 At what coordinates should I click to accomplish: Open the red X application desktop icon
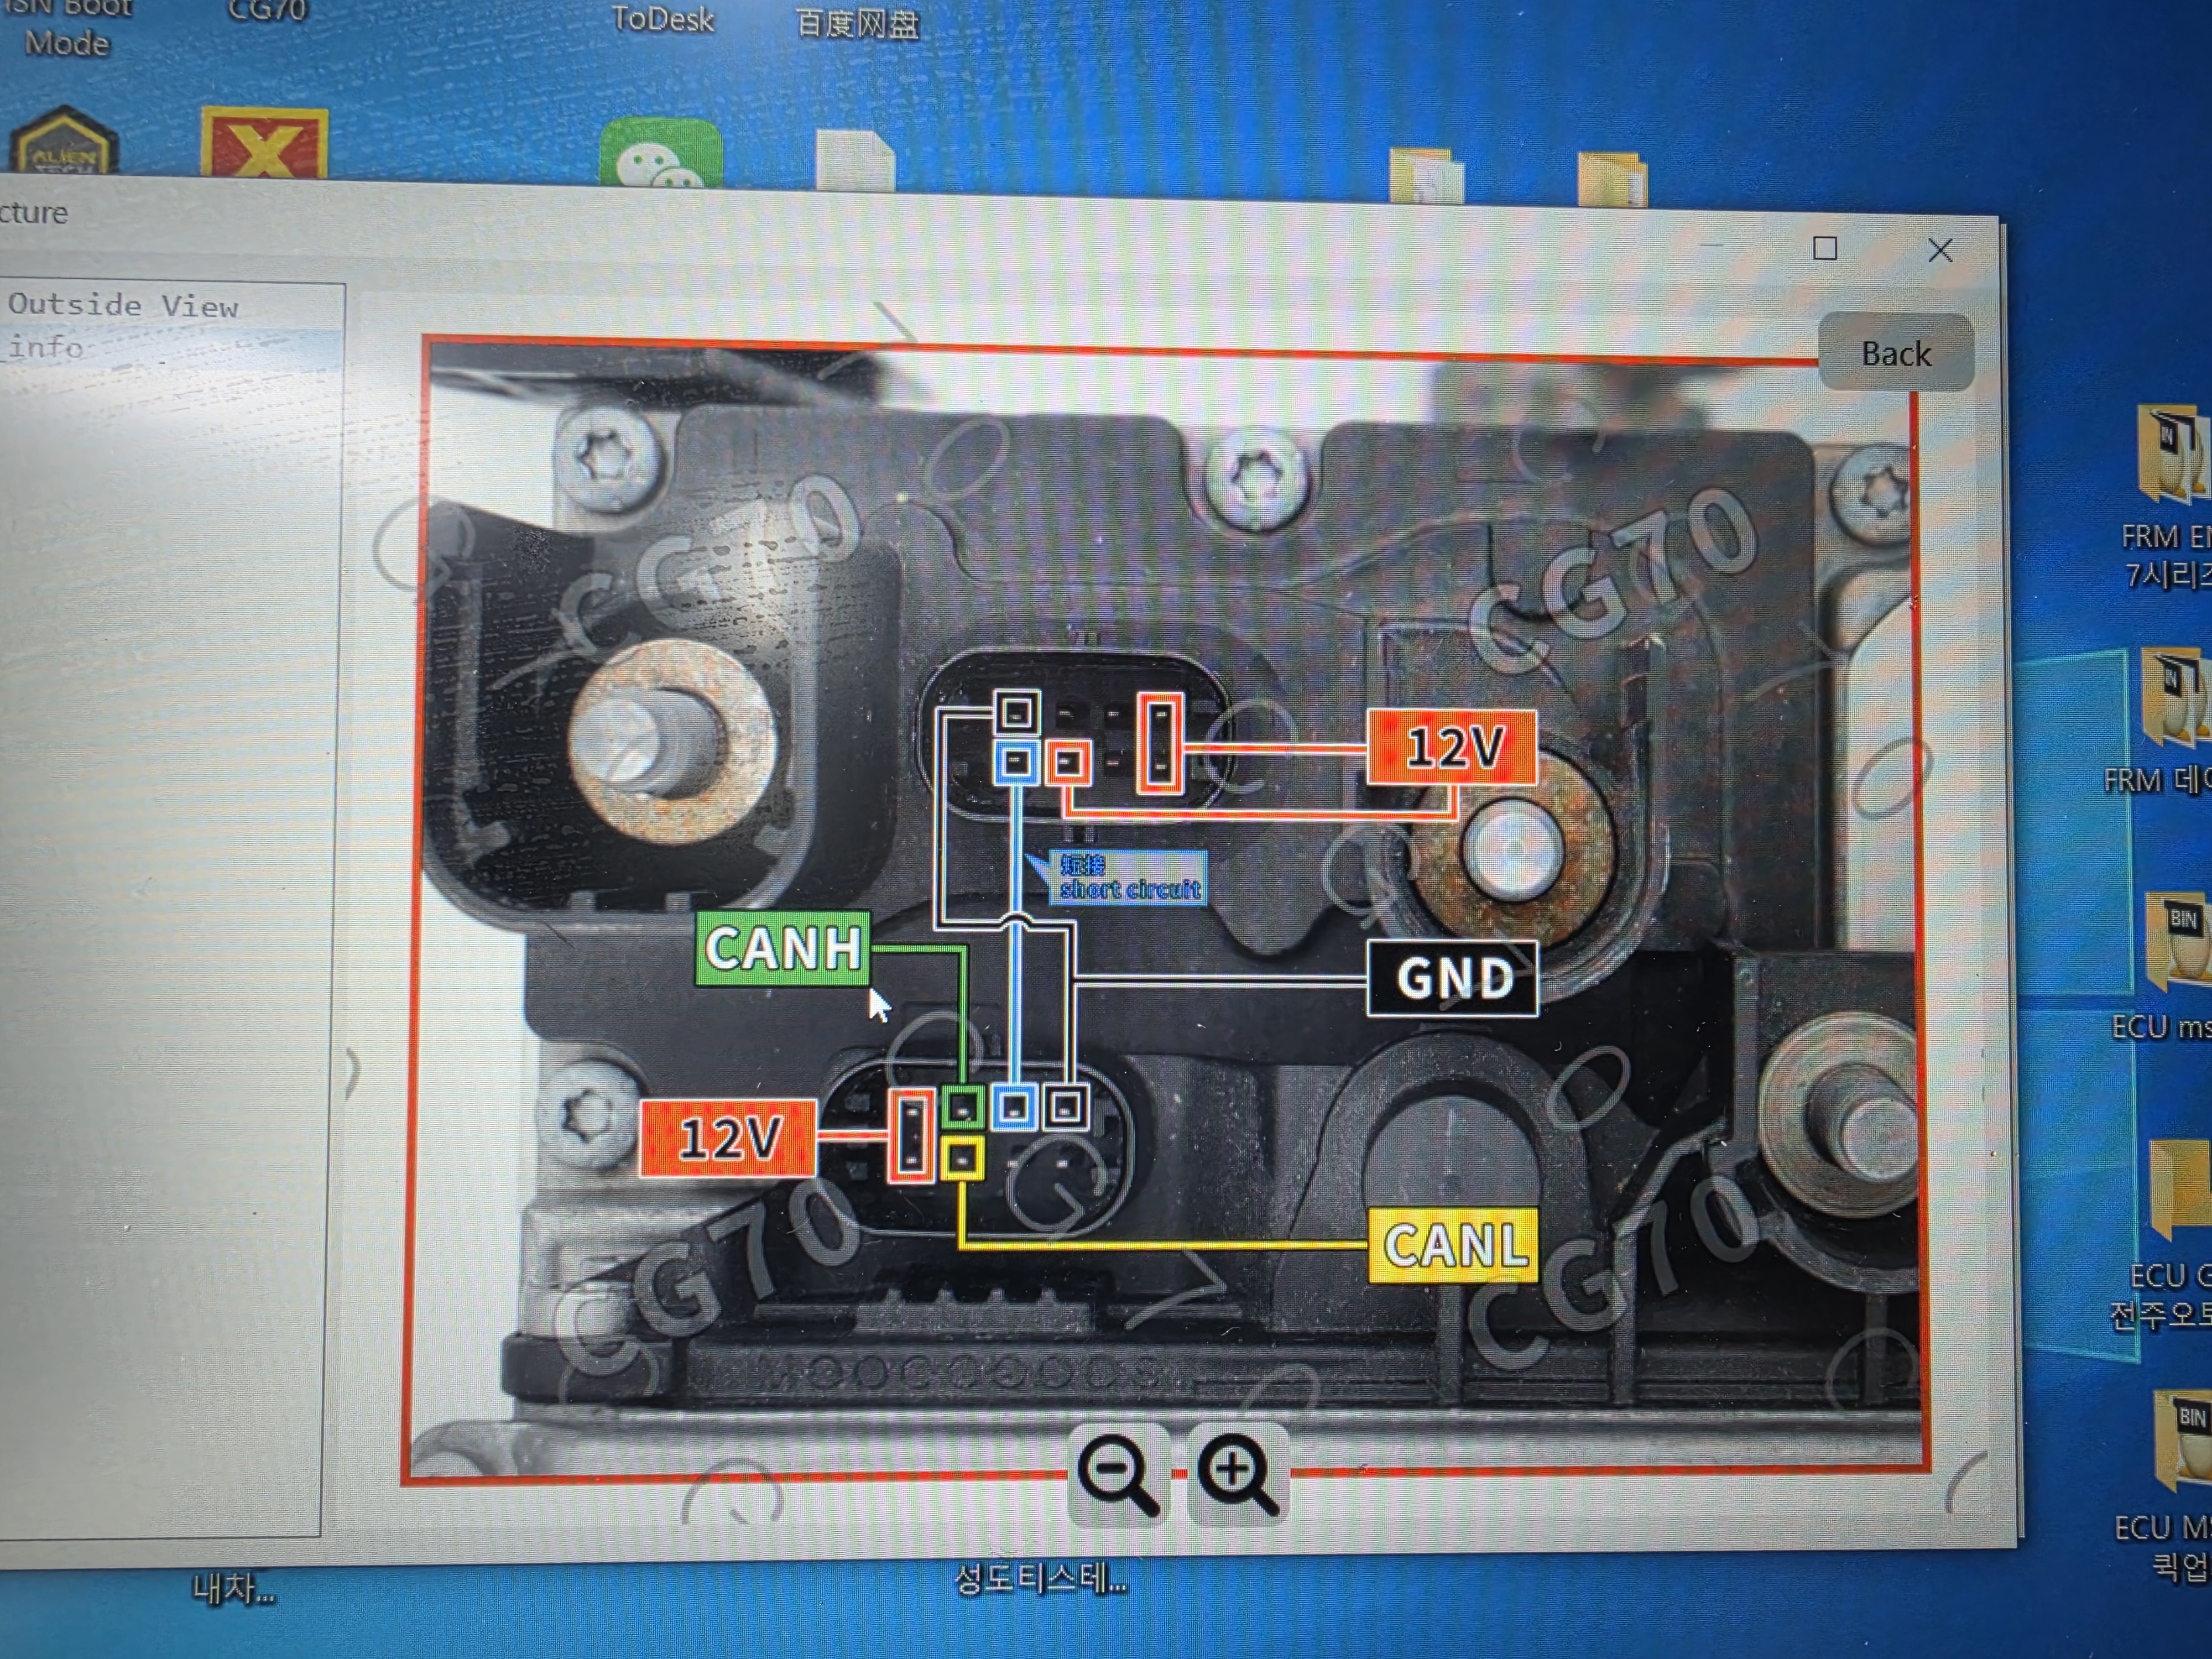point(264,144)
